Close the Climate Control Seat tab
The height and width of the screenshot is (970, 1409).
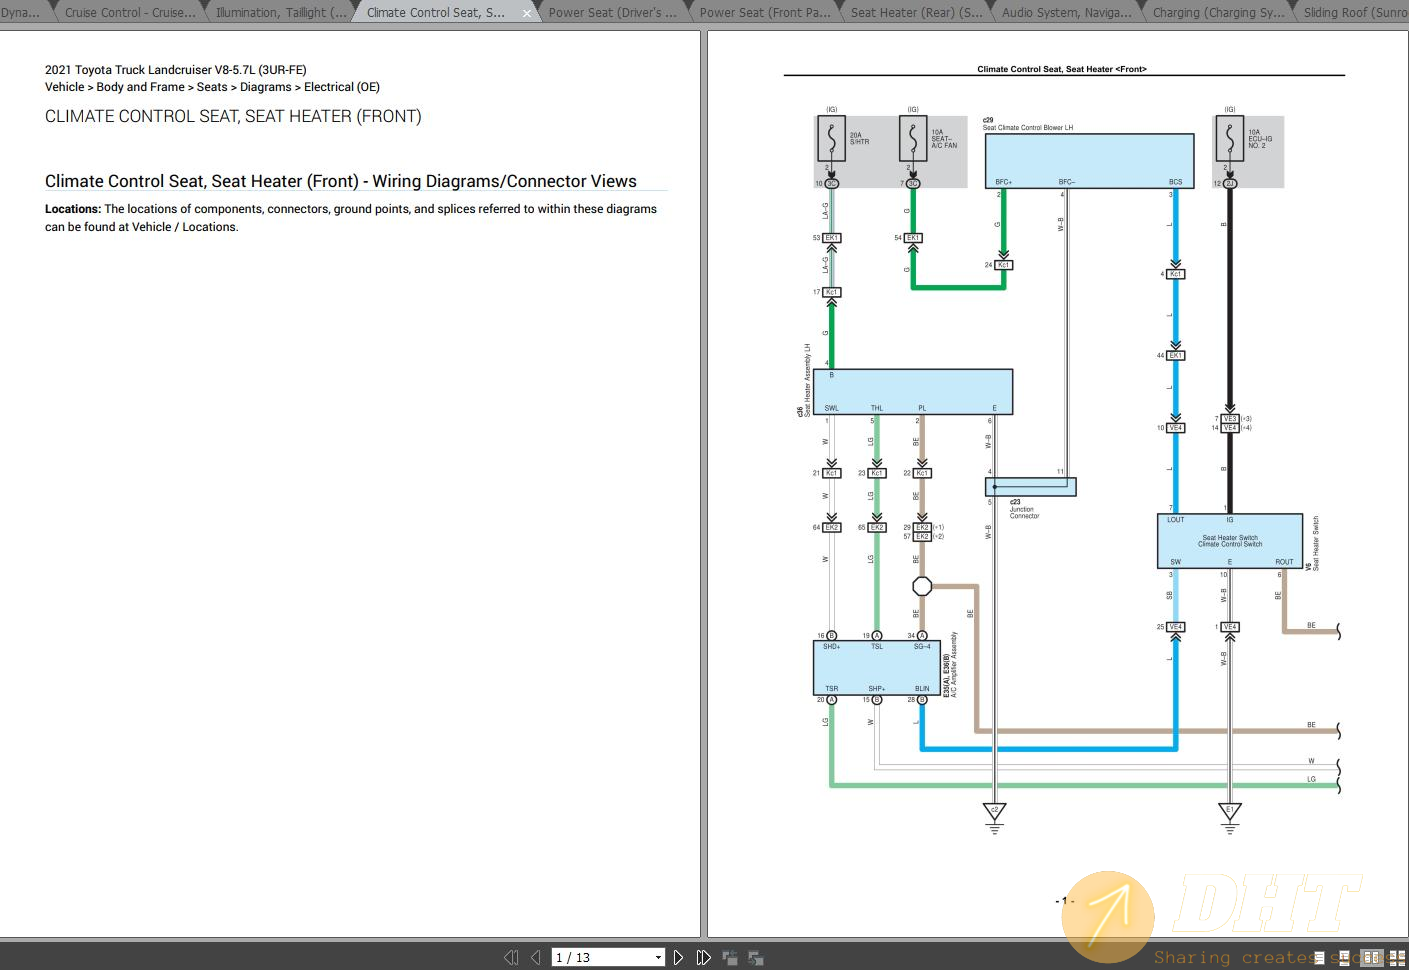pyautogui.click(x=527, y=13)
